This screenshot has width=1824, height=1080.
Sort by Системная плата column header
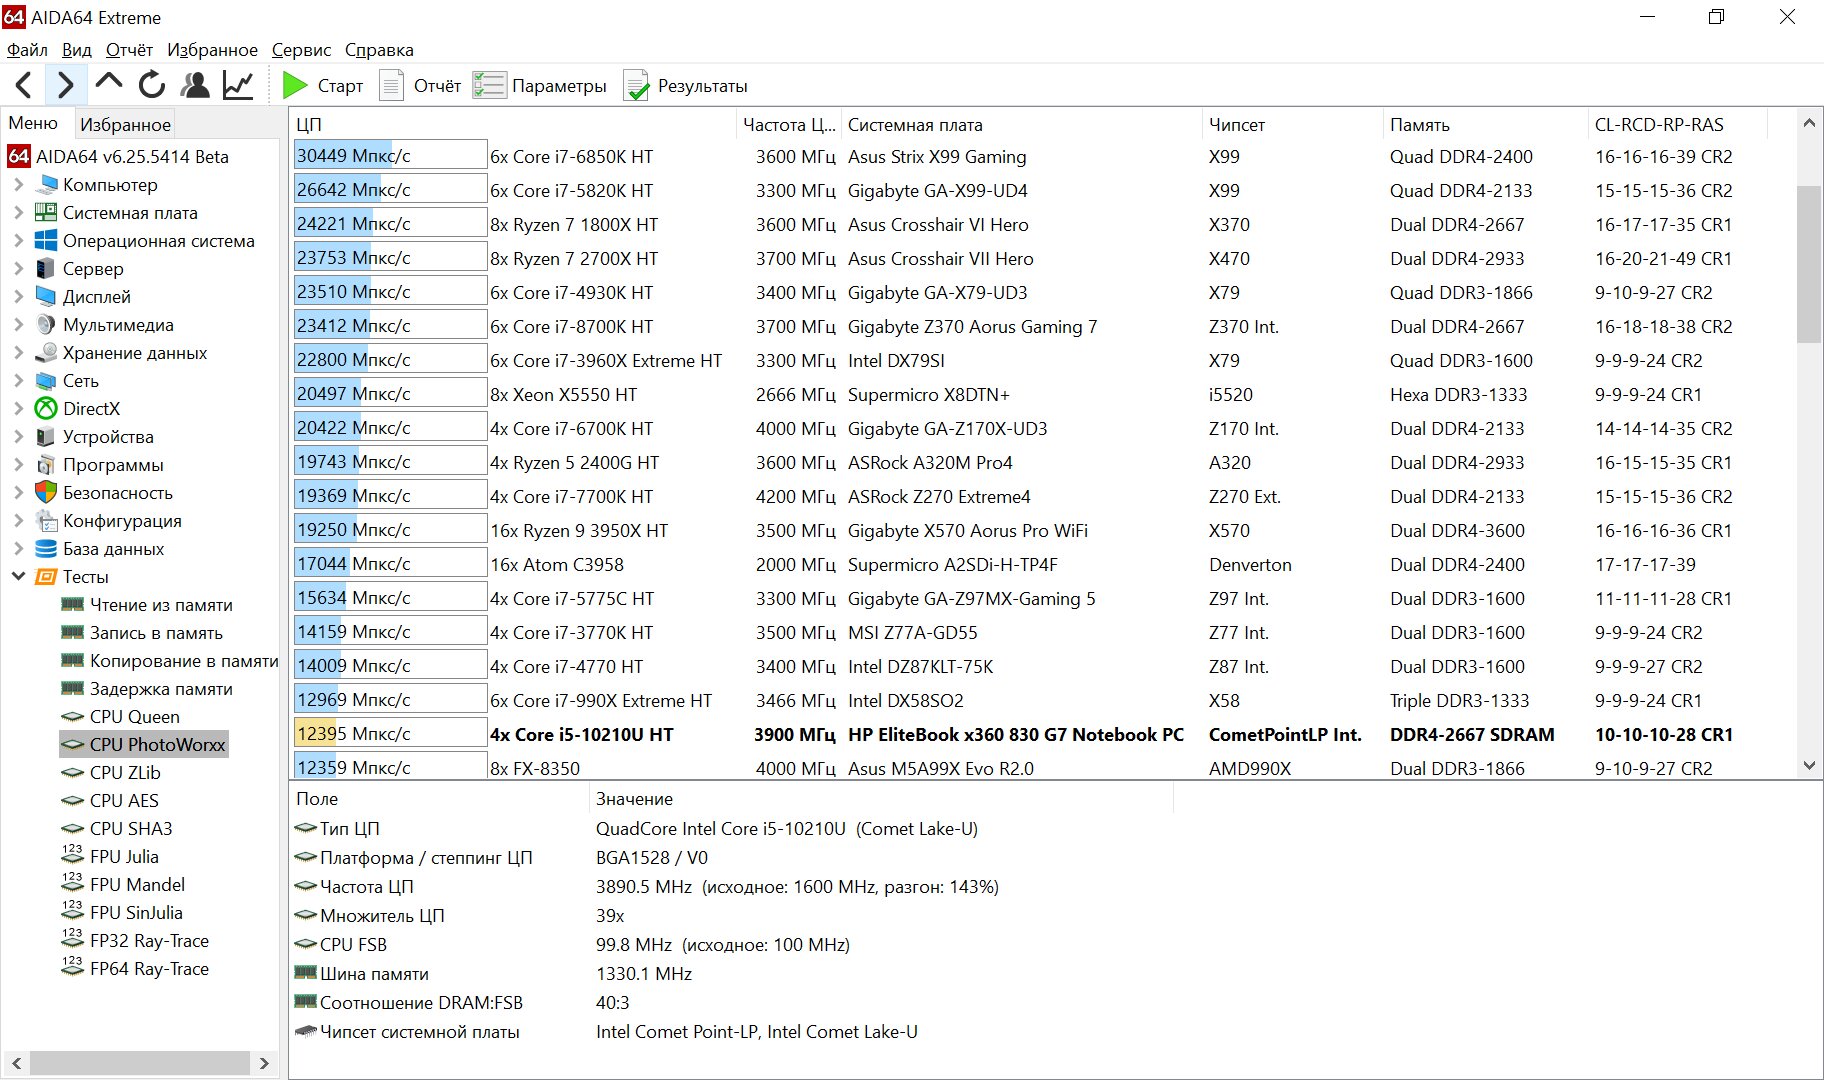tap(1021, 125)
